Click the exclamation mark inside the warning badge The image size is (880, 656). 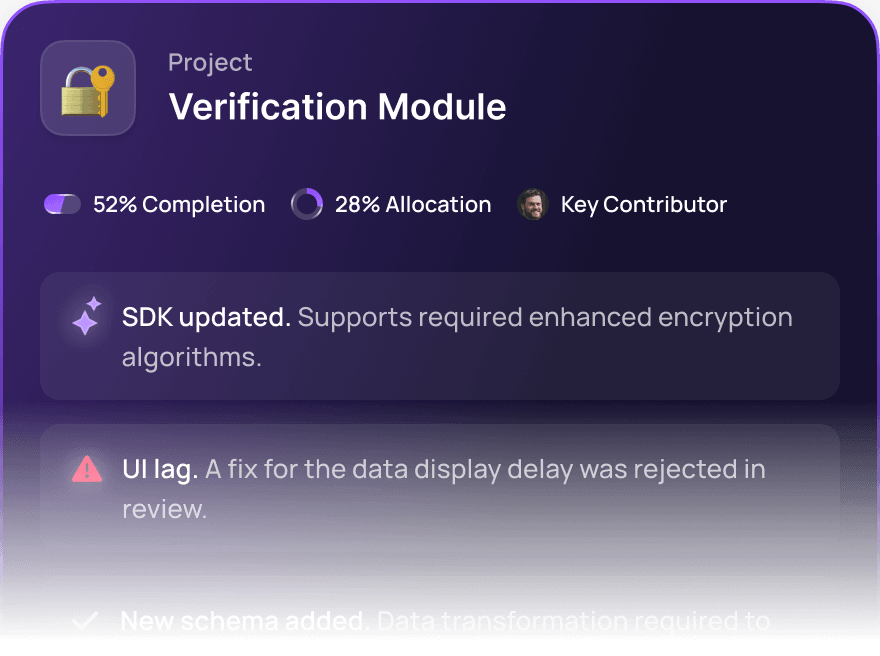coord(87,470)
